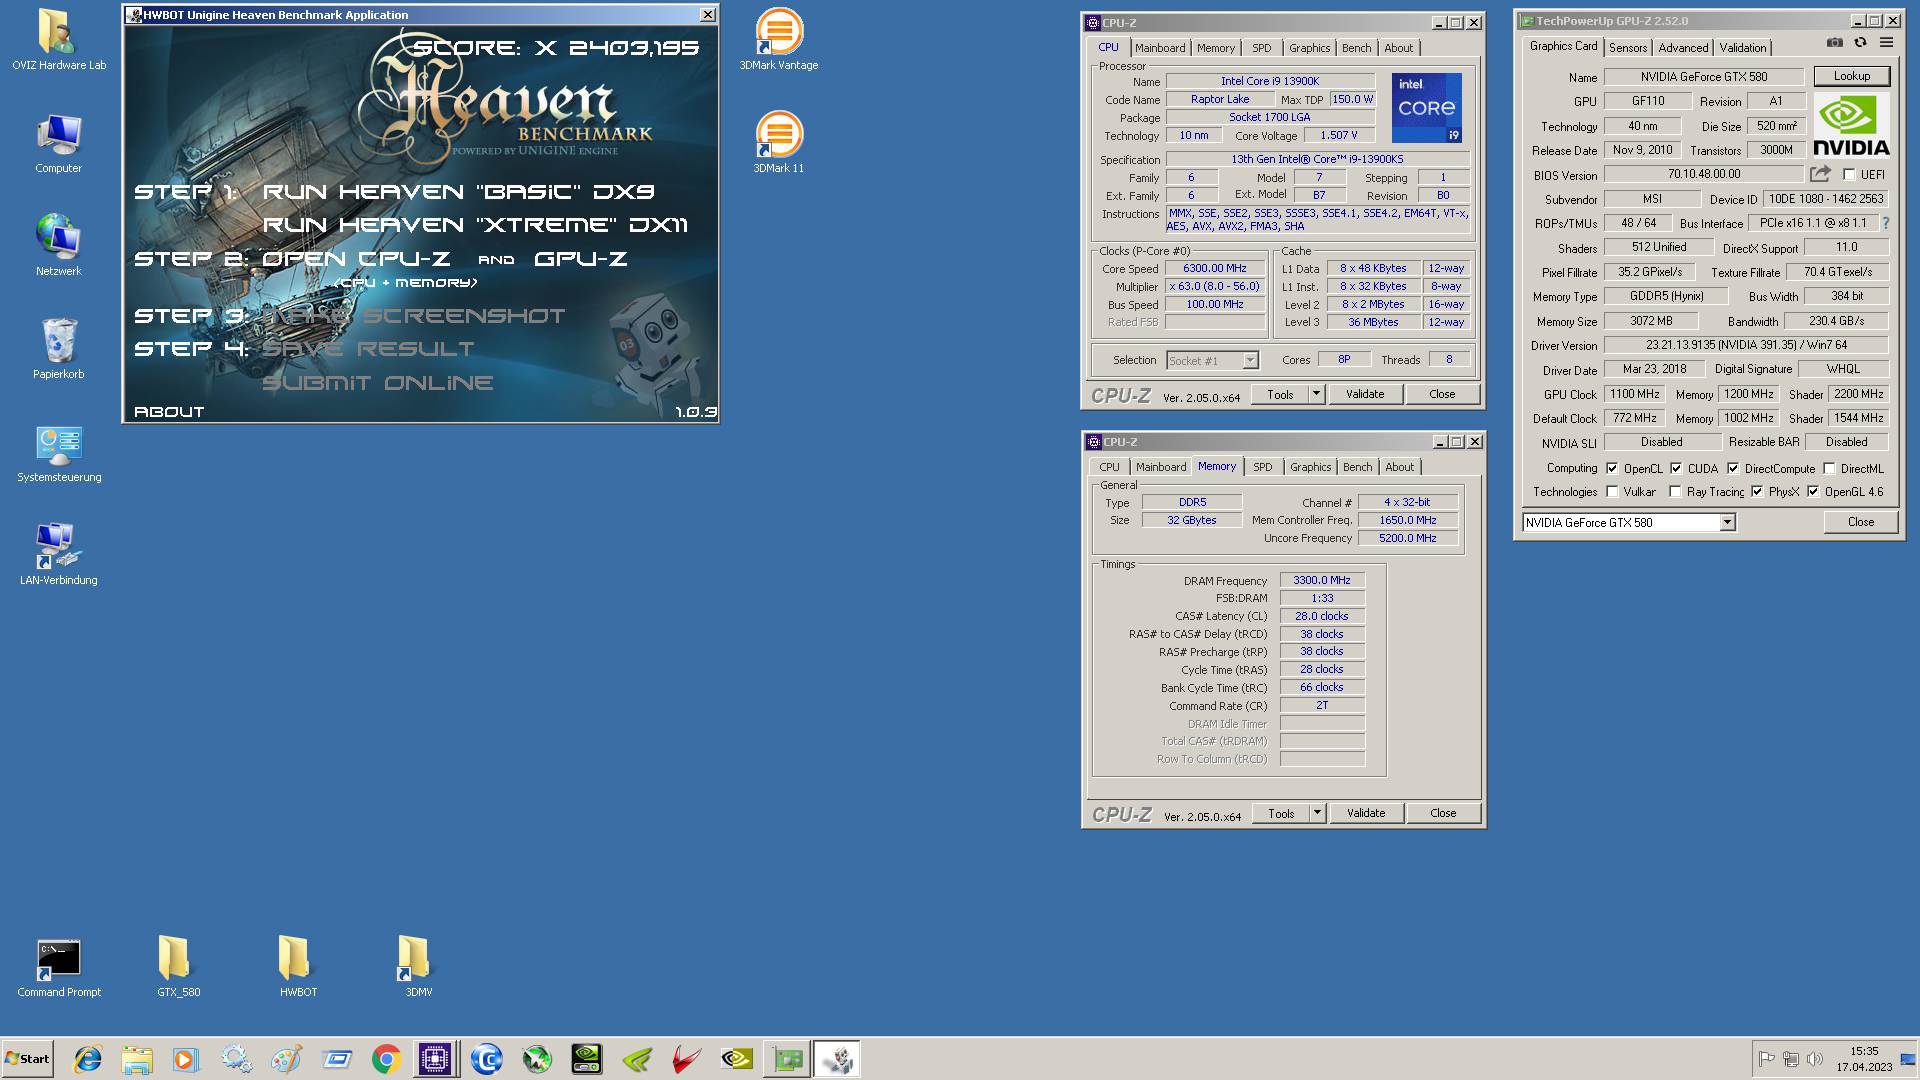Run Heaven "Basic" DX9 benchmark
The width and height of the screenshot is (1920, 1080).
(x=458, y=192)
